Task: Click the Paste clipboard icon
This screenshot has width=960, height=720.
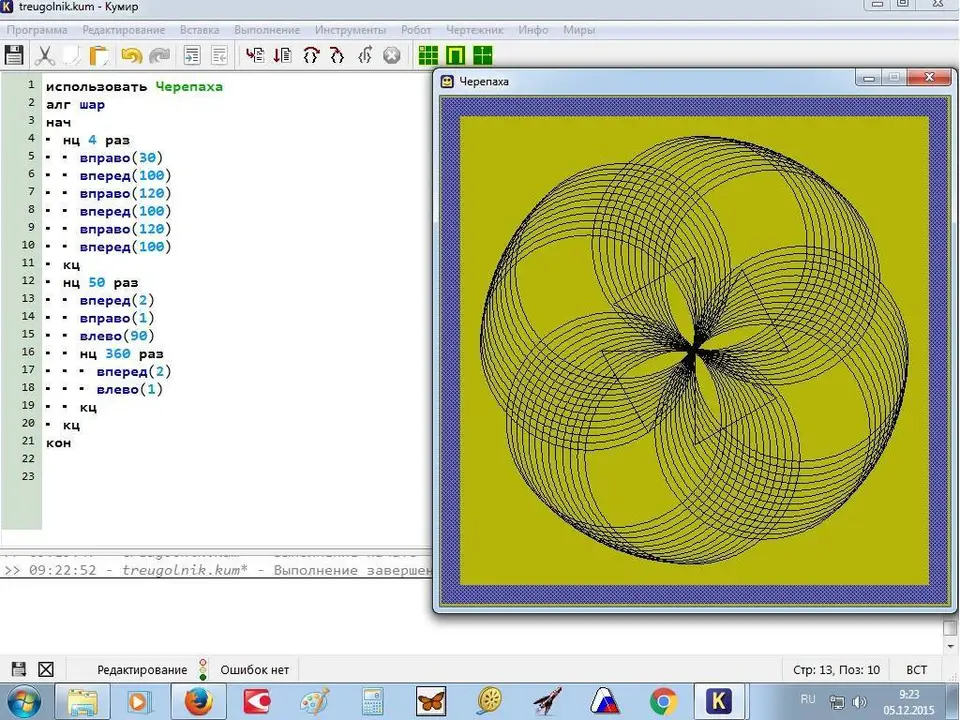Action: coord(99,55)
